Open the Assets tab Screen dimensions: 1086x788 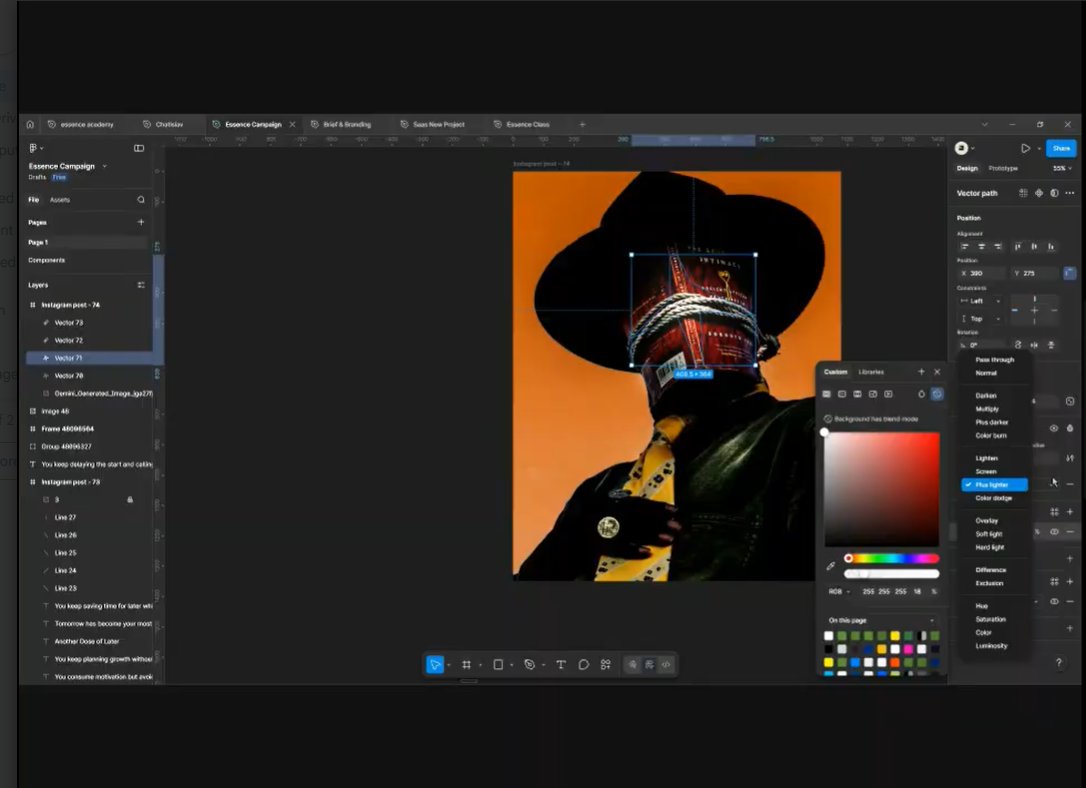60,199
